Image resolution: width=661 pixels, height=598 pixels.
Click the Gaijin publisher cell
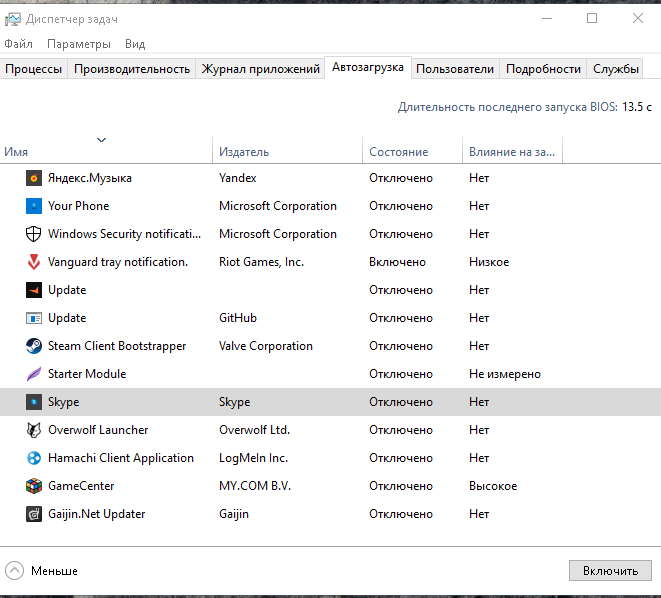click(x=234, y=514)
